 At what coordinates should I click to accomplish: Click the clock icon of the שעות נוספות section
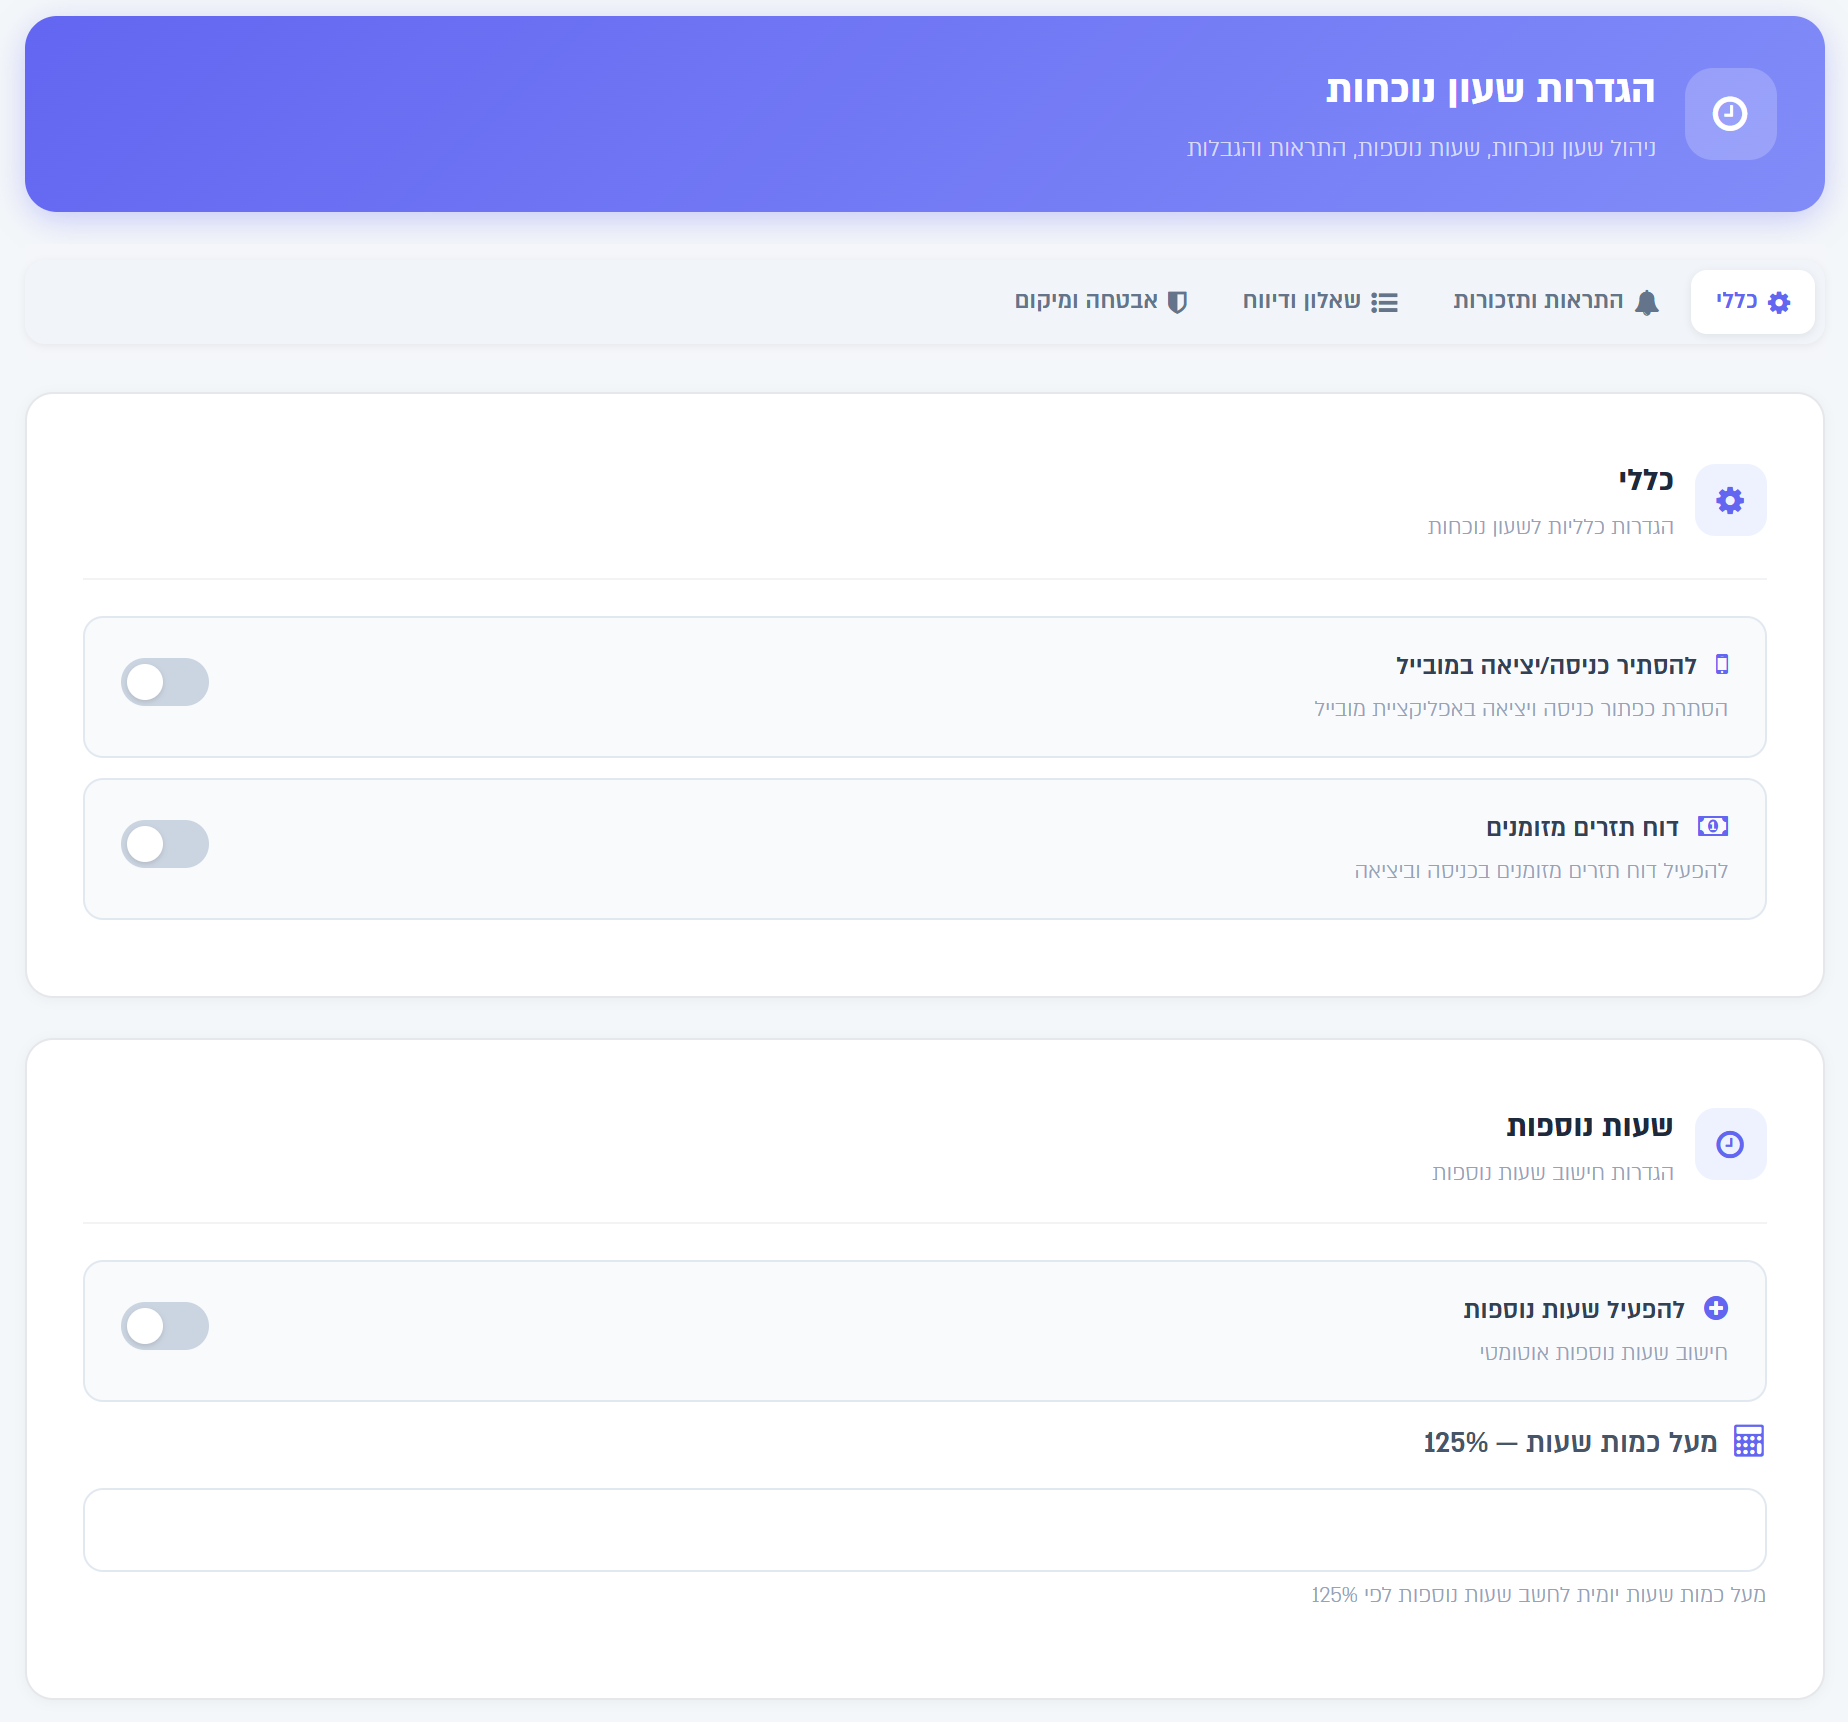[1730, 1144]
